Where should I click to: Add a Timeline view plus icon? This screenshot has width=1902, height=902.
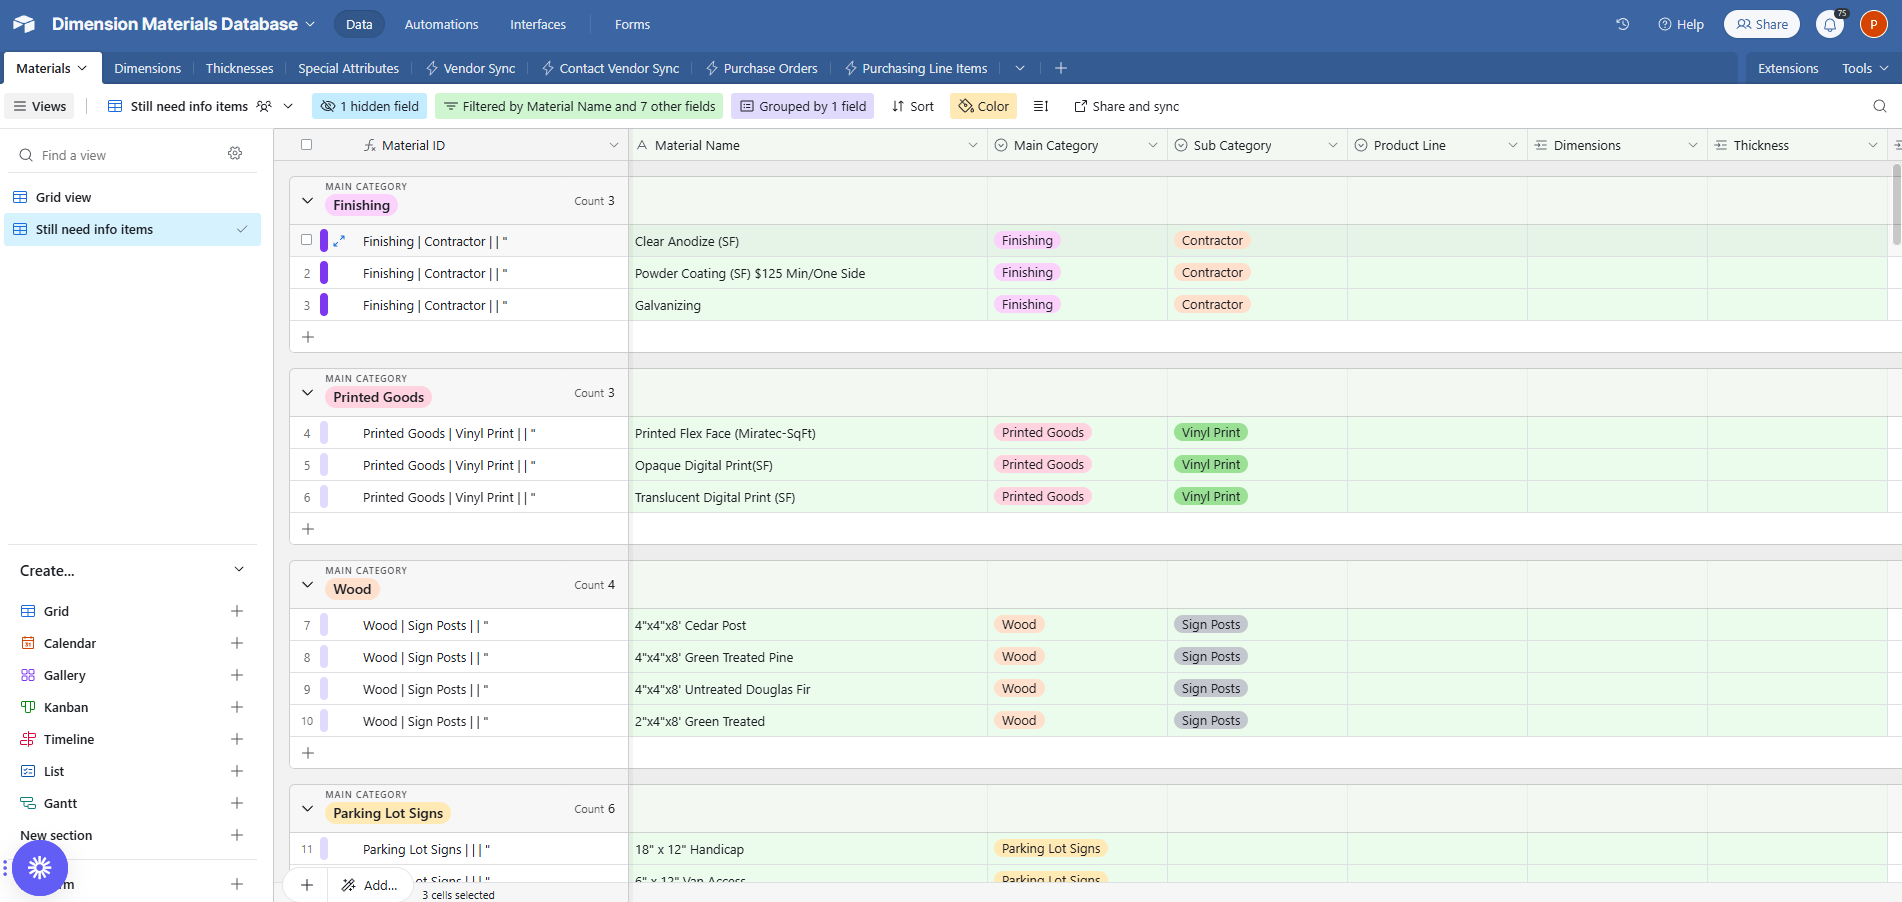[x=237, y=739]
